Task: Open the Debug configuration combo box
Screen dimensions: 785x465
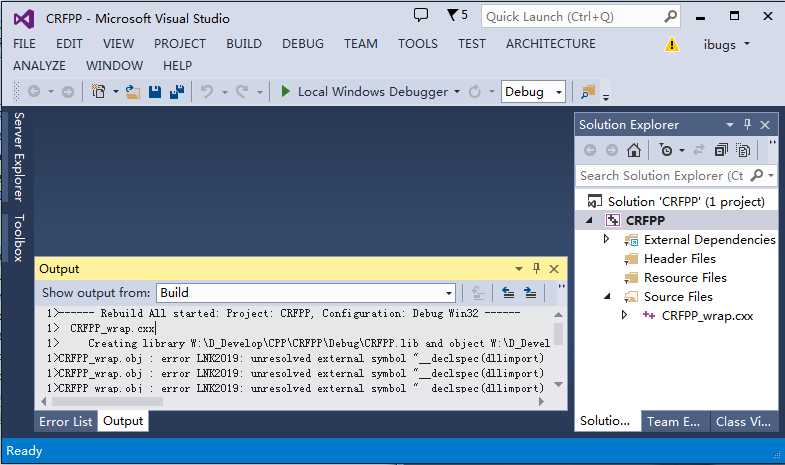Action: point(533,92)
